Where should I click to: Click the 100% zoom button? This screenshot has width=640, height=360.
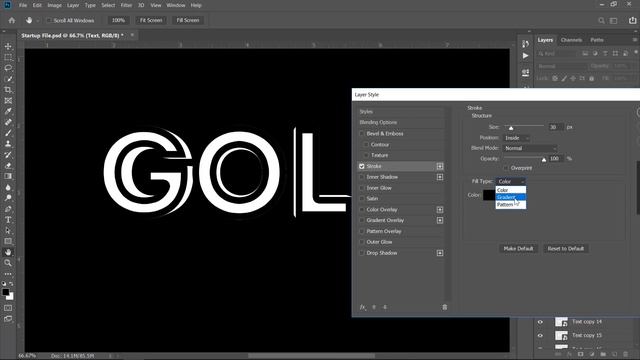click(x=118, y=20)
